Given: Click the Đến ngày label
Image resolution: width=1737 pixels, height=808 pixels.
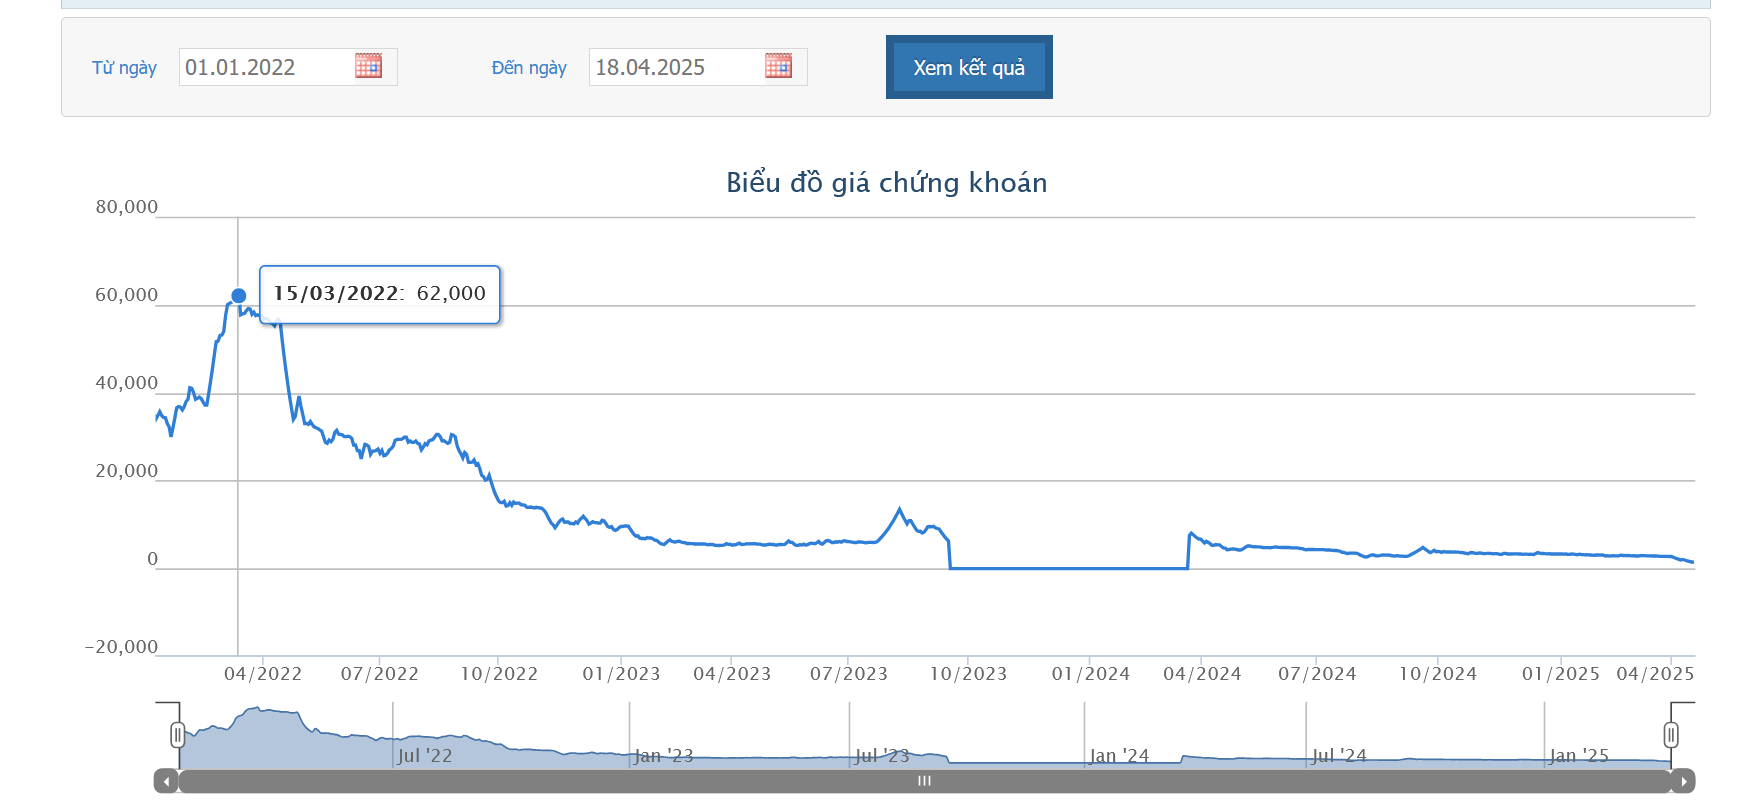Looking at the screenshot, I should click(x=529, y=68).
